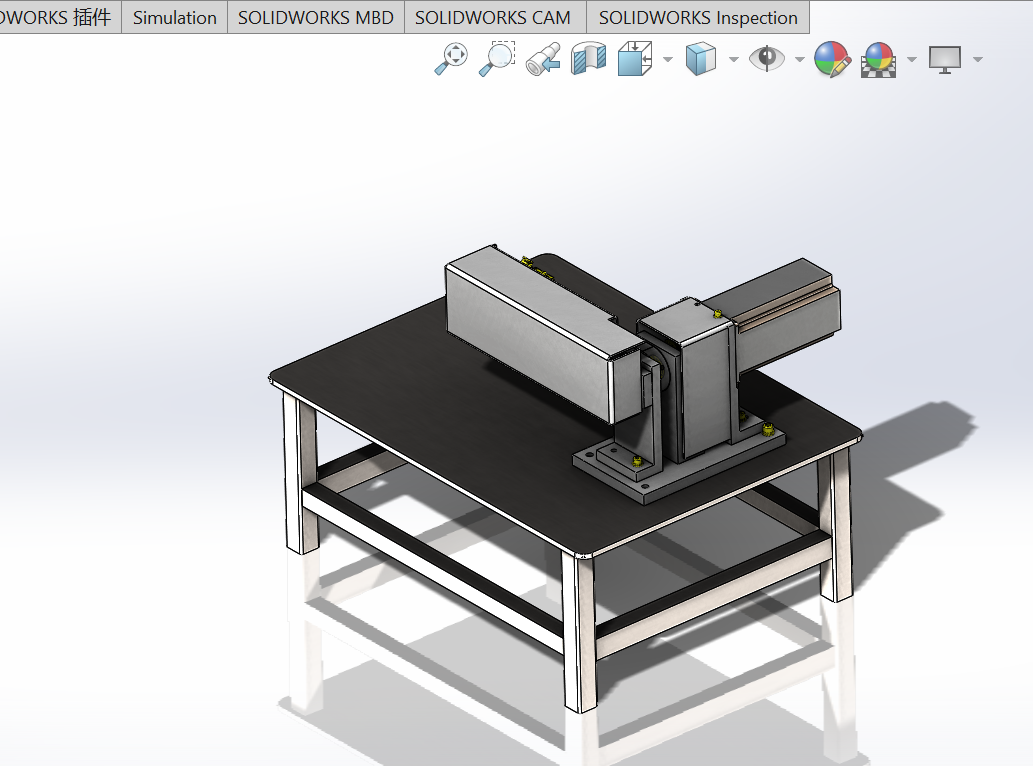The image size is (1033, 766).
Task: Expand the Apply Scene dropdown arrow
Action: click(912, 60)
